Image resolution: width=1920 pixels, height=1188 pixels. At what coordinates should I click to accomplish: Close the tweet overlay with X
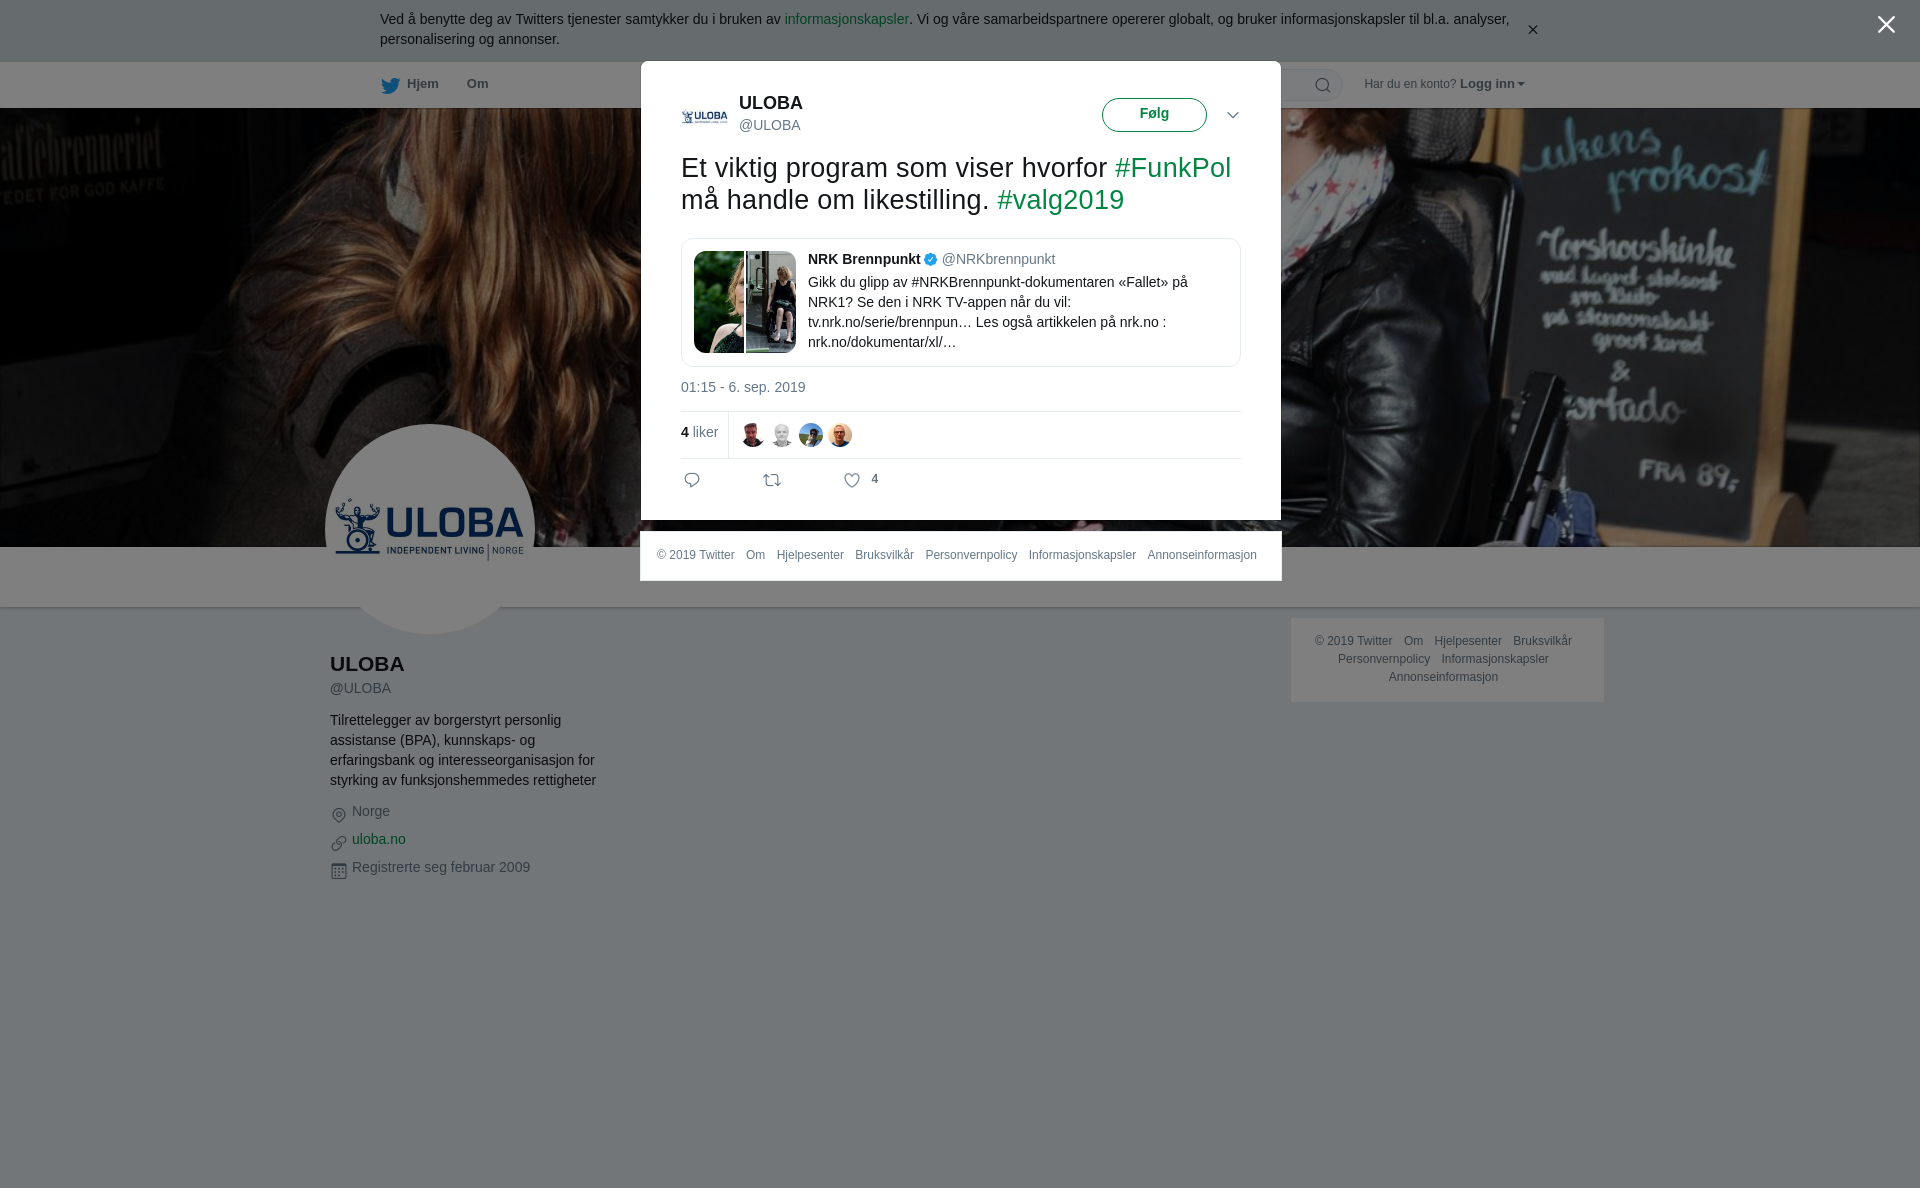pyautogui.click(x=1886, y=25)
